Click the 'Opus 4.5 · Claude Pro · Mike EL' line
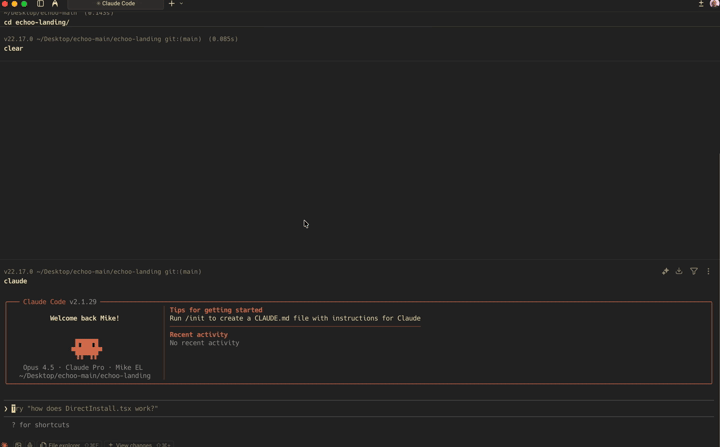The width and height of the screenshot is (720, 447). (x=83, y=368)
